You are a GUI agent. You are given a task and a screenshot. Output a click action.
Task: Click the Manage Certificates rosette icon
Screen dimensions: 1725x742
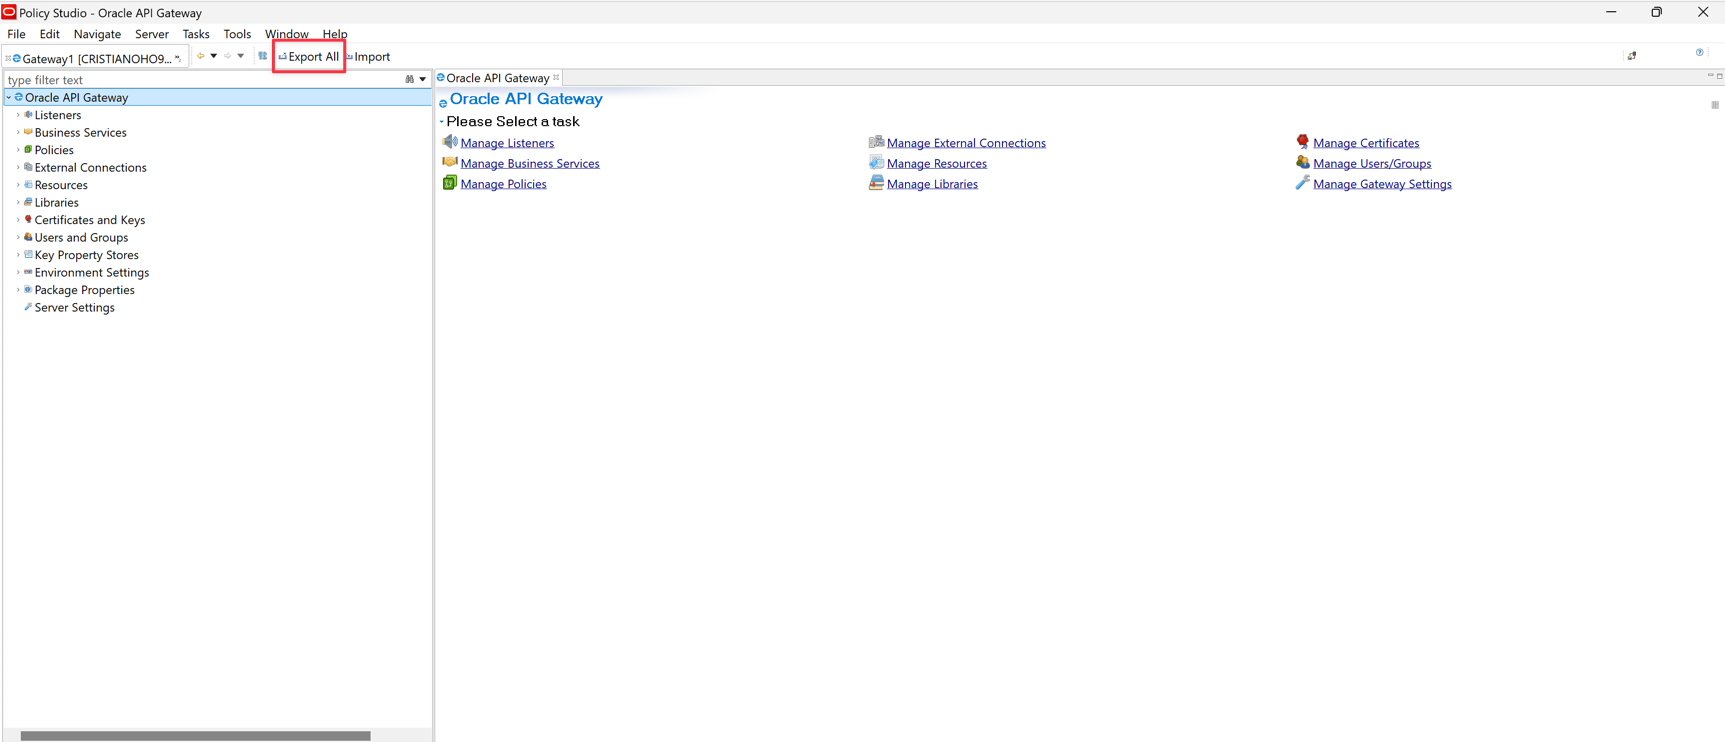[1302, 142]
